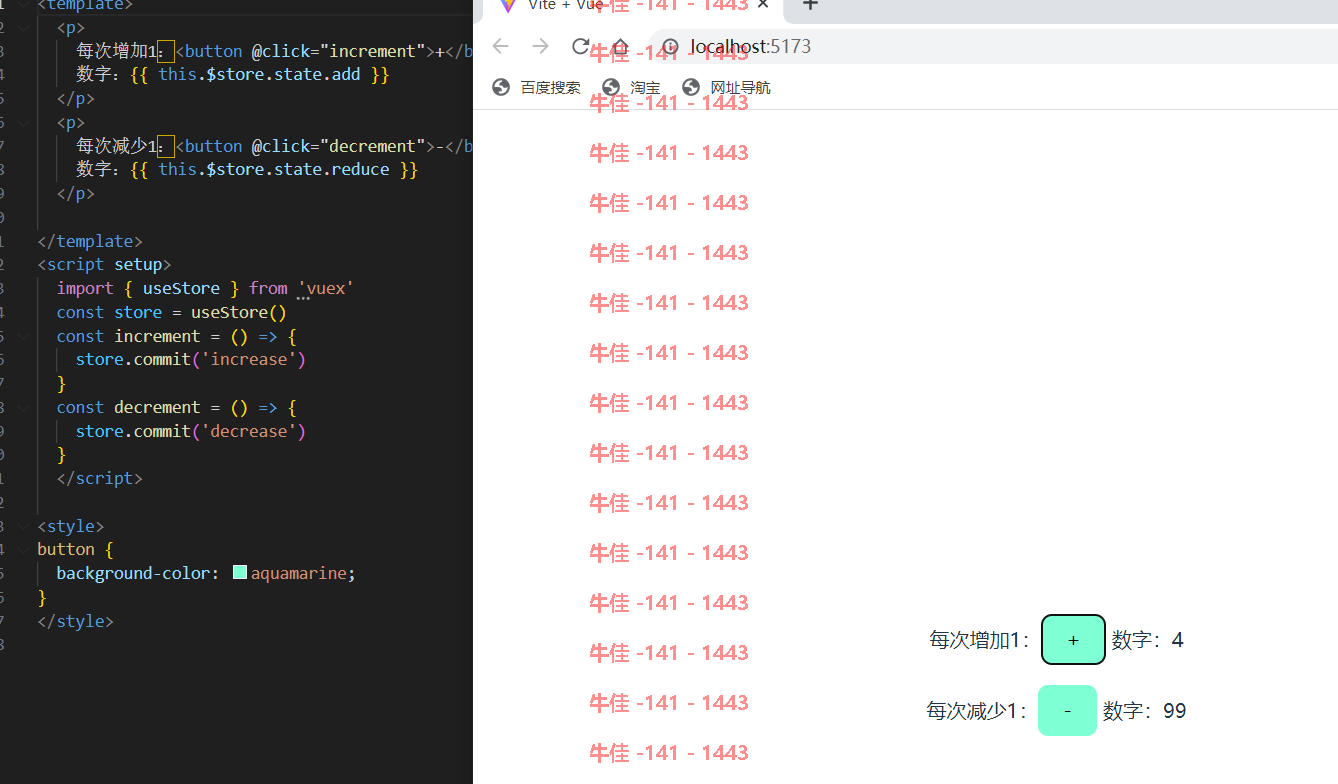
Task: Click the globe icon of 淘宝 bookmark
Action: click(x=611, y=87)
